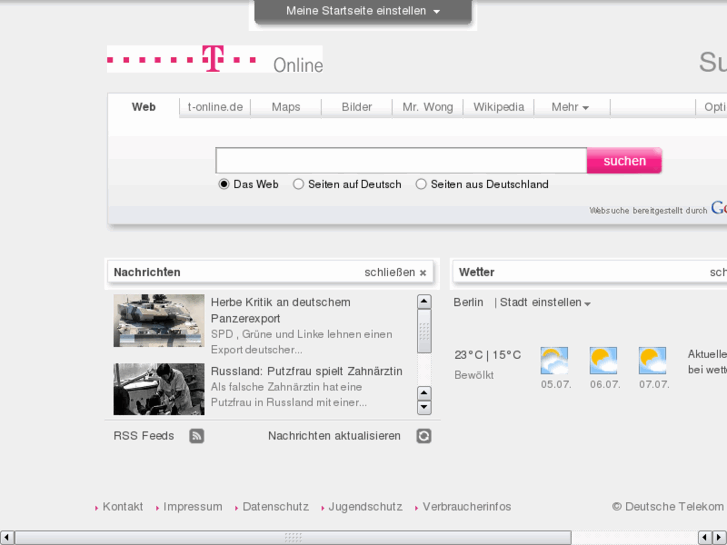The height and width of the screenshot is (545, 727).
Task: Select the Seiten aus Deutschland radio option
Action: 421,184
